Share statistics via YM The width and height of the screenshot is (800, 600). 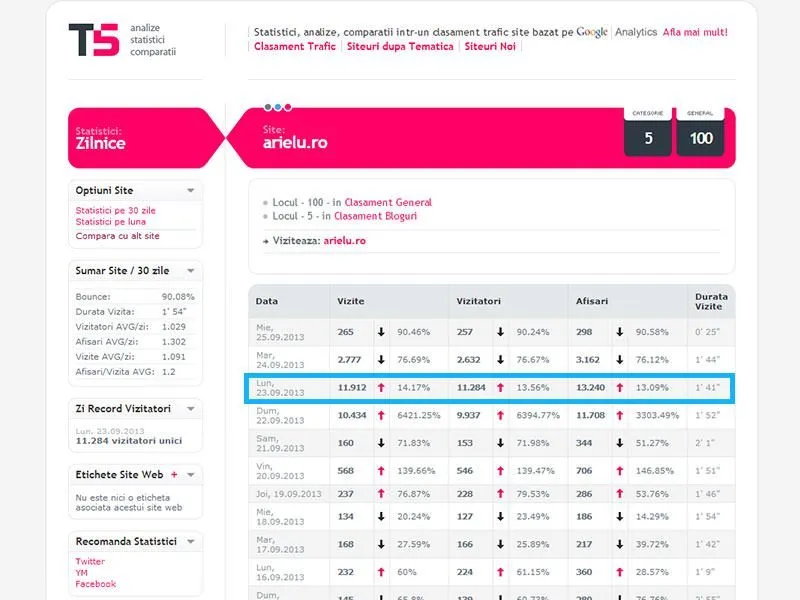pyautogui.click(x=81, y=572)
